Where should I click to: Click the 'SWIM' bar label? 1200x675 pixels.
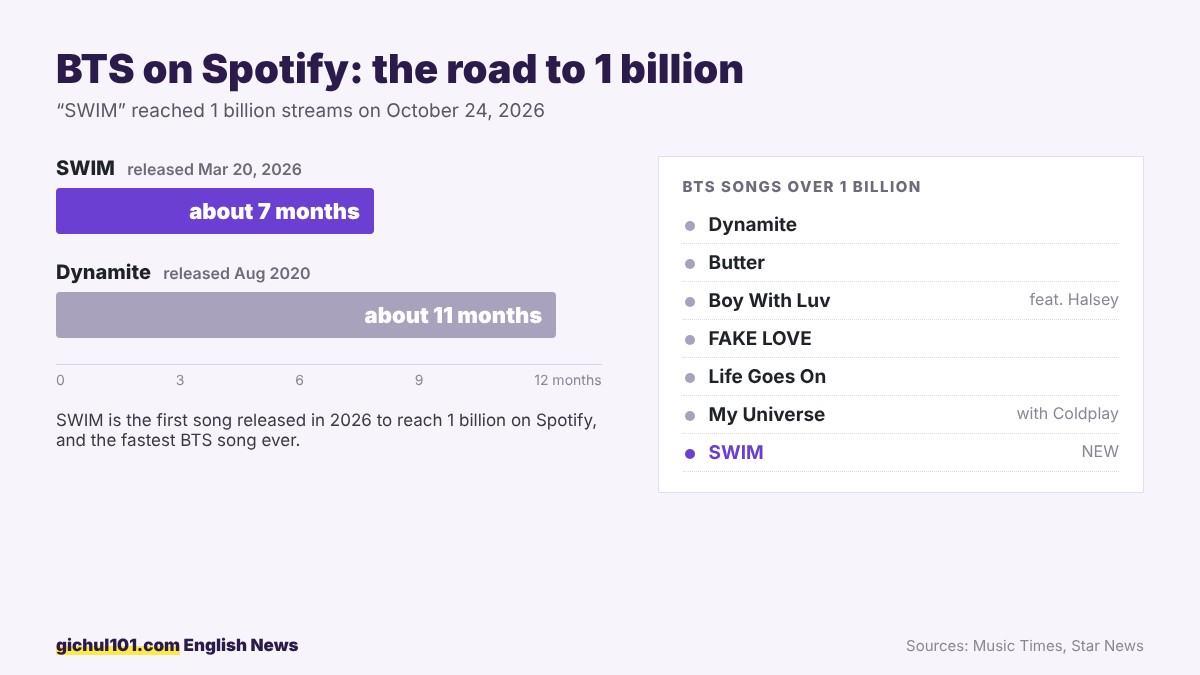point(85,168)
